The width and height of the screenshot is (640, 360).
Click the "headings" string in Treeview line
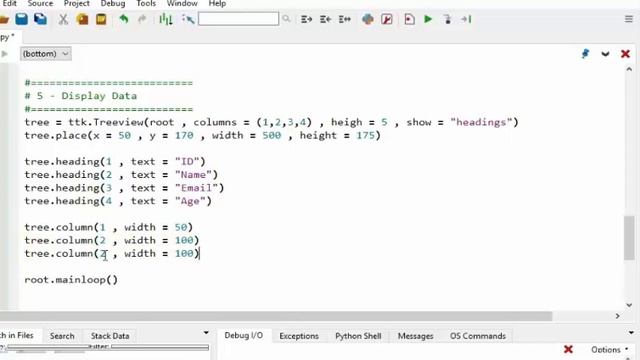coord(481,122)
